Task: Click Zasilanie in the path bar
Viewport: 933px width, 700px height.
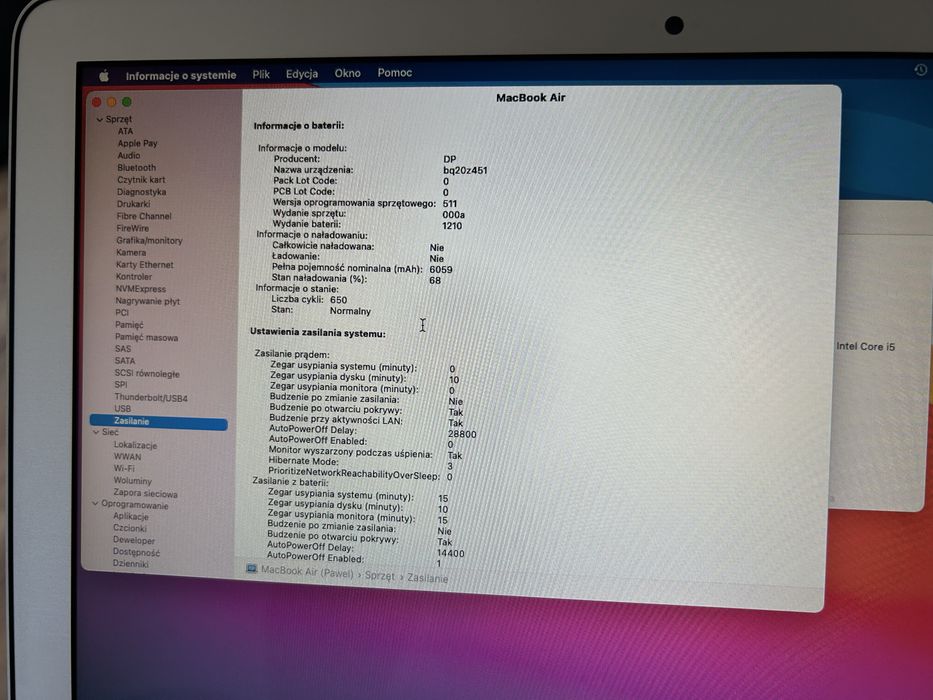Action: click(427, 578)
